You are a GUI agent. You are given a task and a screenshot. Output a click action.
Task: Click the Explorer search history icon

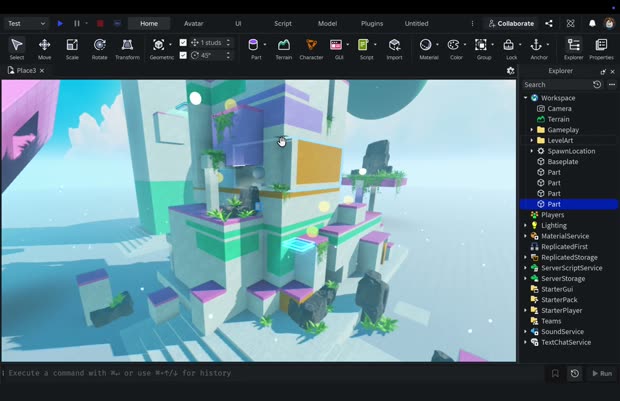coord(597,85)
